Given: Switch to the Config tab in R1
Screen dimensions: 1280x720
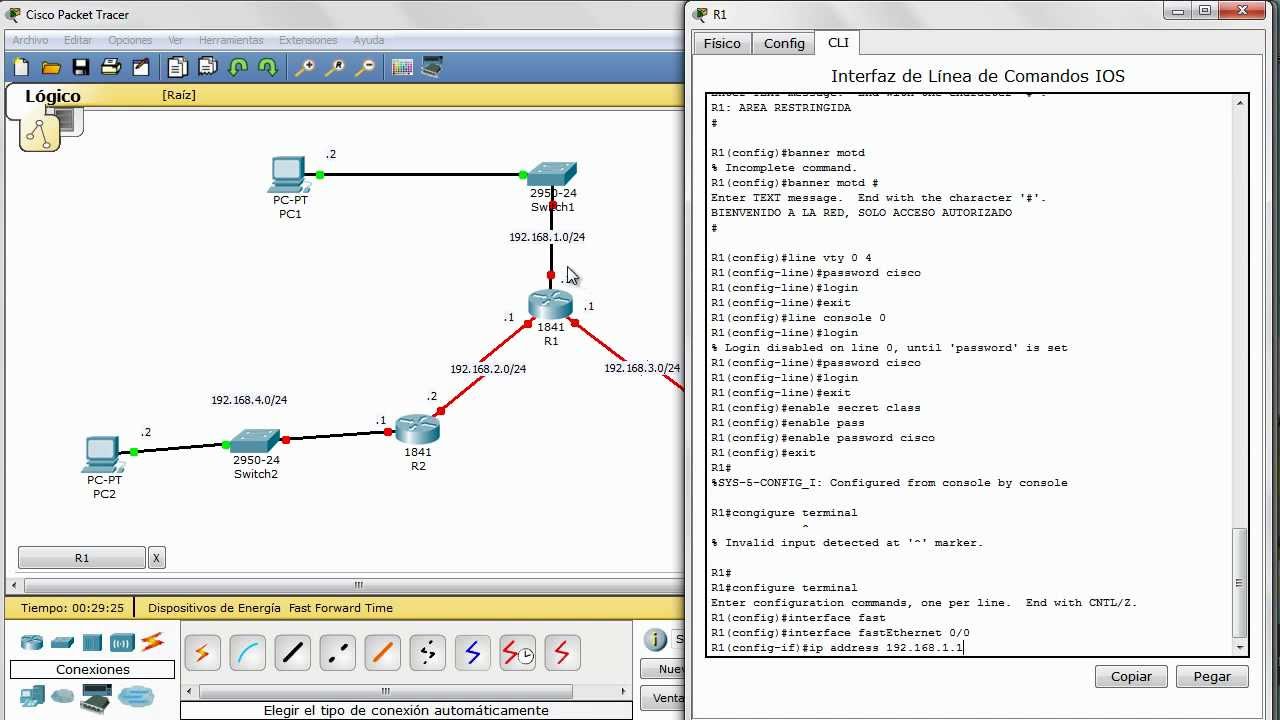Looking at the screenshot, I should click(784, 43).
